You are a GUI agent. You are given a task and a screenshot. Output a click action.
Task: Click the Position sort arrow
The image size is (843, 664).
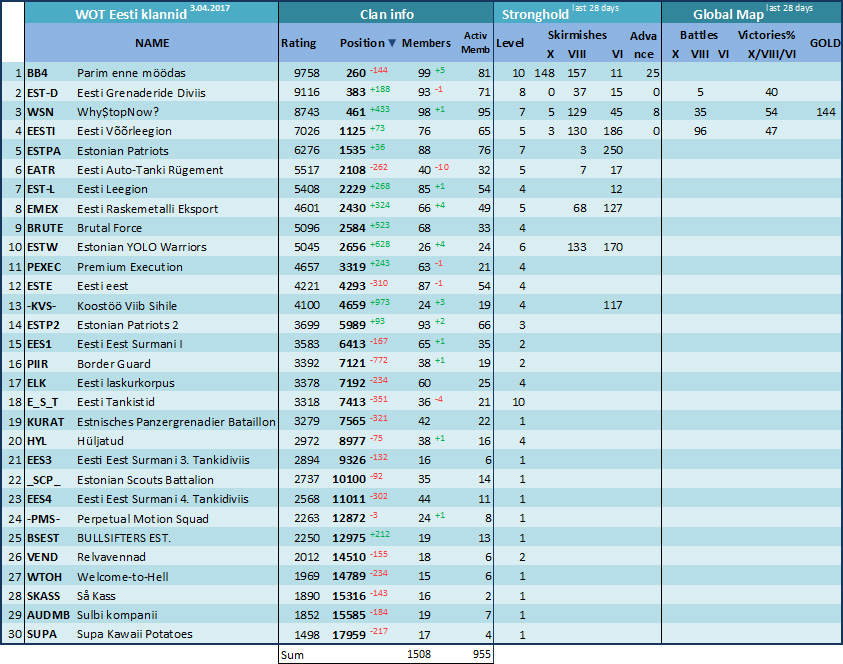pyautogui.click(x=392, y=43)
